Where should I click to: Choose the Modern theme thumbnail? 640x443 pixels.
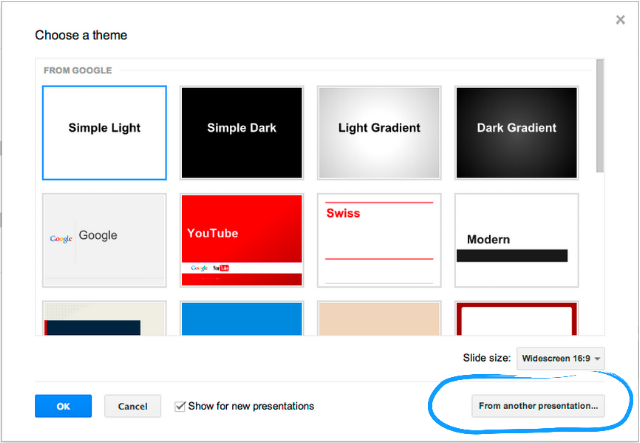(517, 240)
